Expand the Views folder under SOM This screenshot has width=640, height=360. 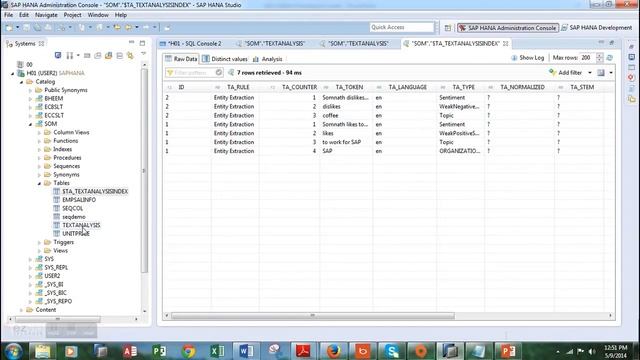coord(40,251)
